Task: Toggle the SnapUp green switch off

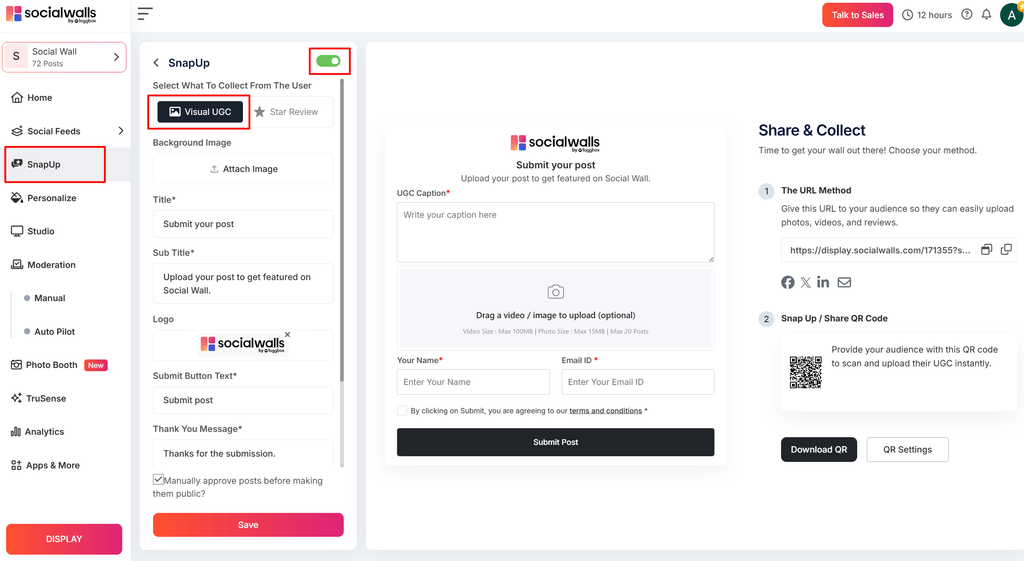Action: [x=328, y=61]
